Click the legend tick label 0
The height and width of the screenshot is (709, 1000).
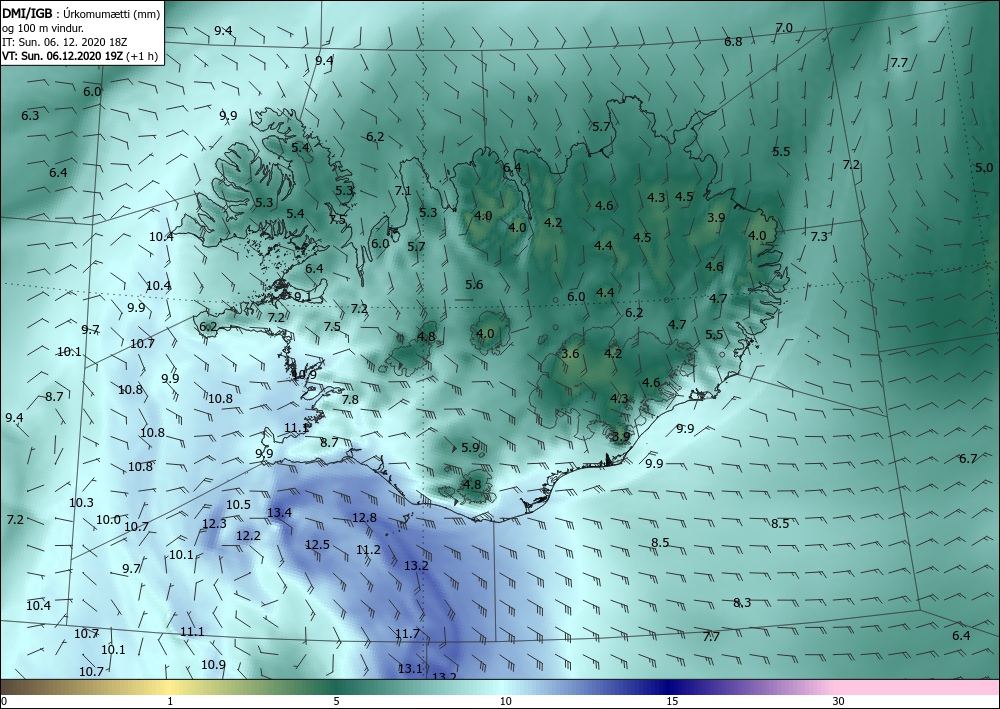pyautogui.click(x=4, y=701)
